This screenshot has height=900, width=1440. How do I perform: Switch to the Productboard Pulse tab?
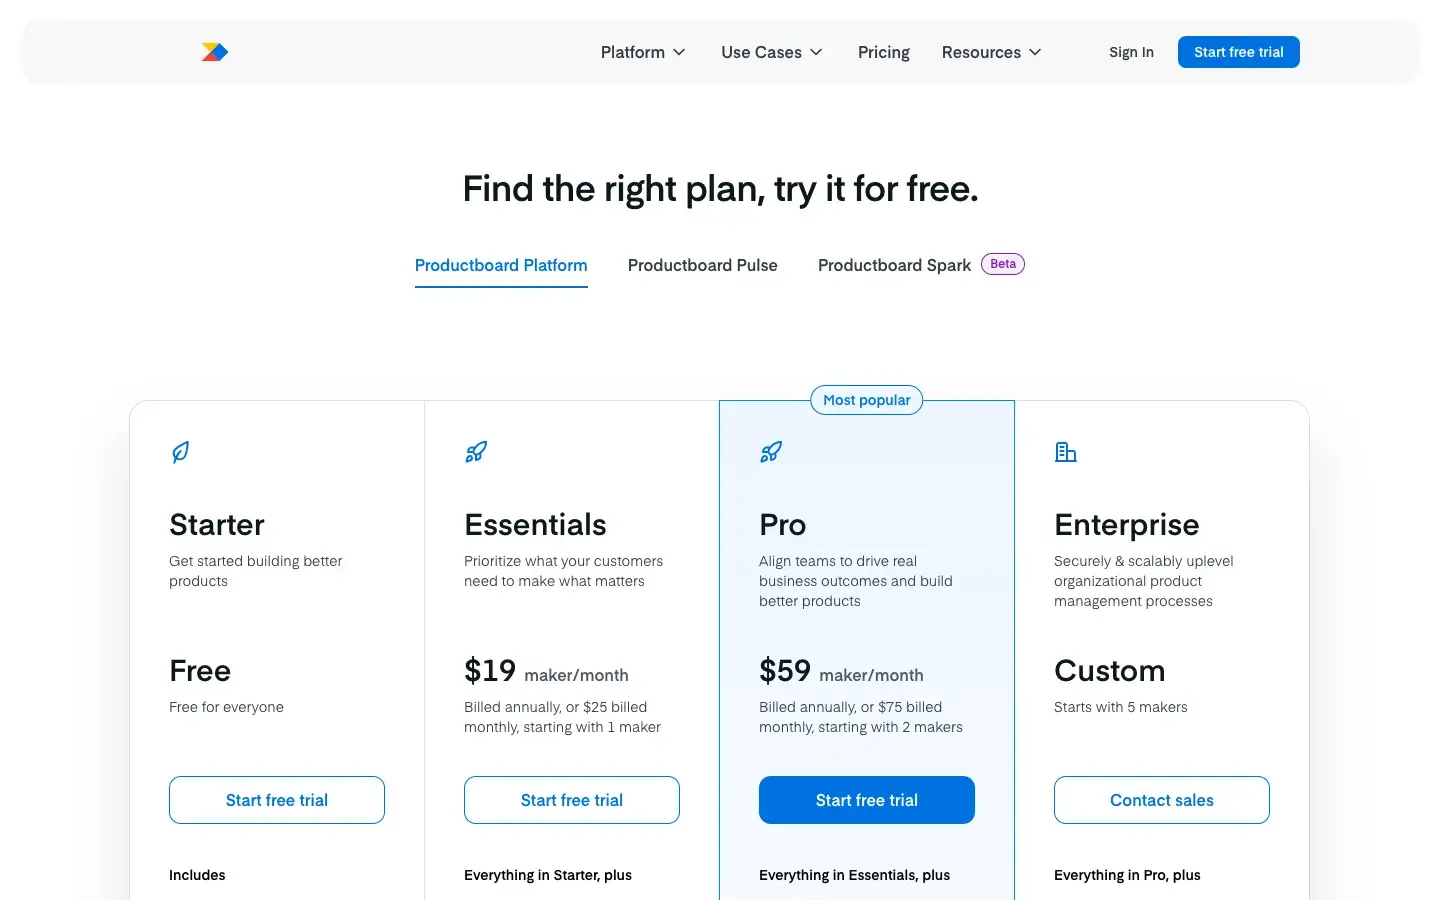coord(702,265)
